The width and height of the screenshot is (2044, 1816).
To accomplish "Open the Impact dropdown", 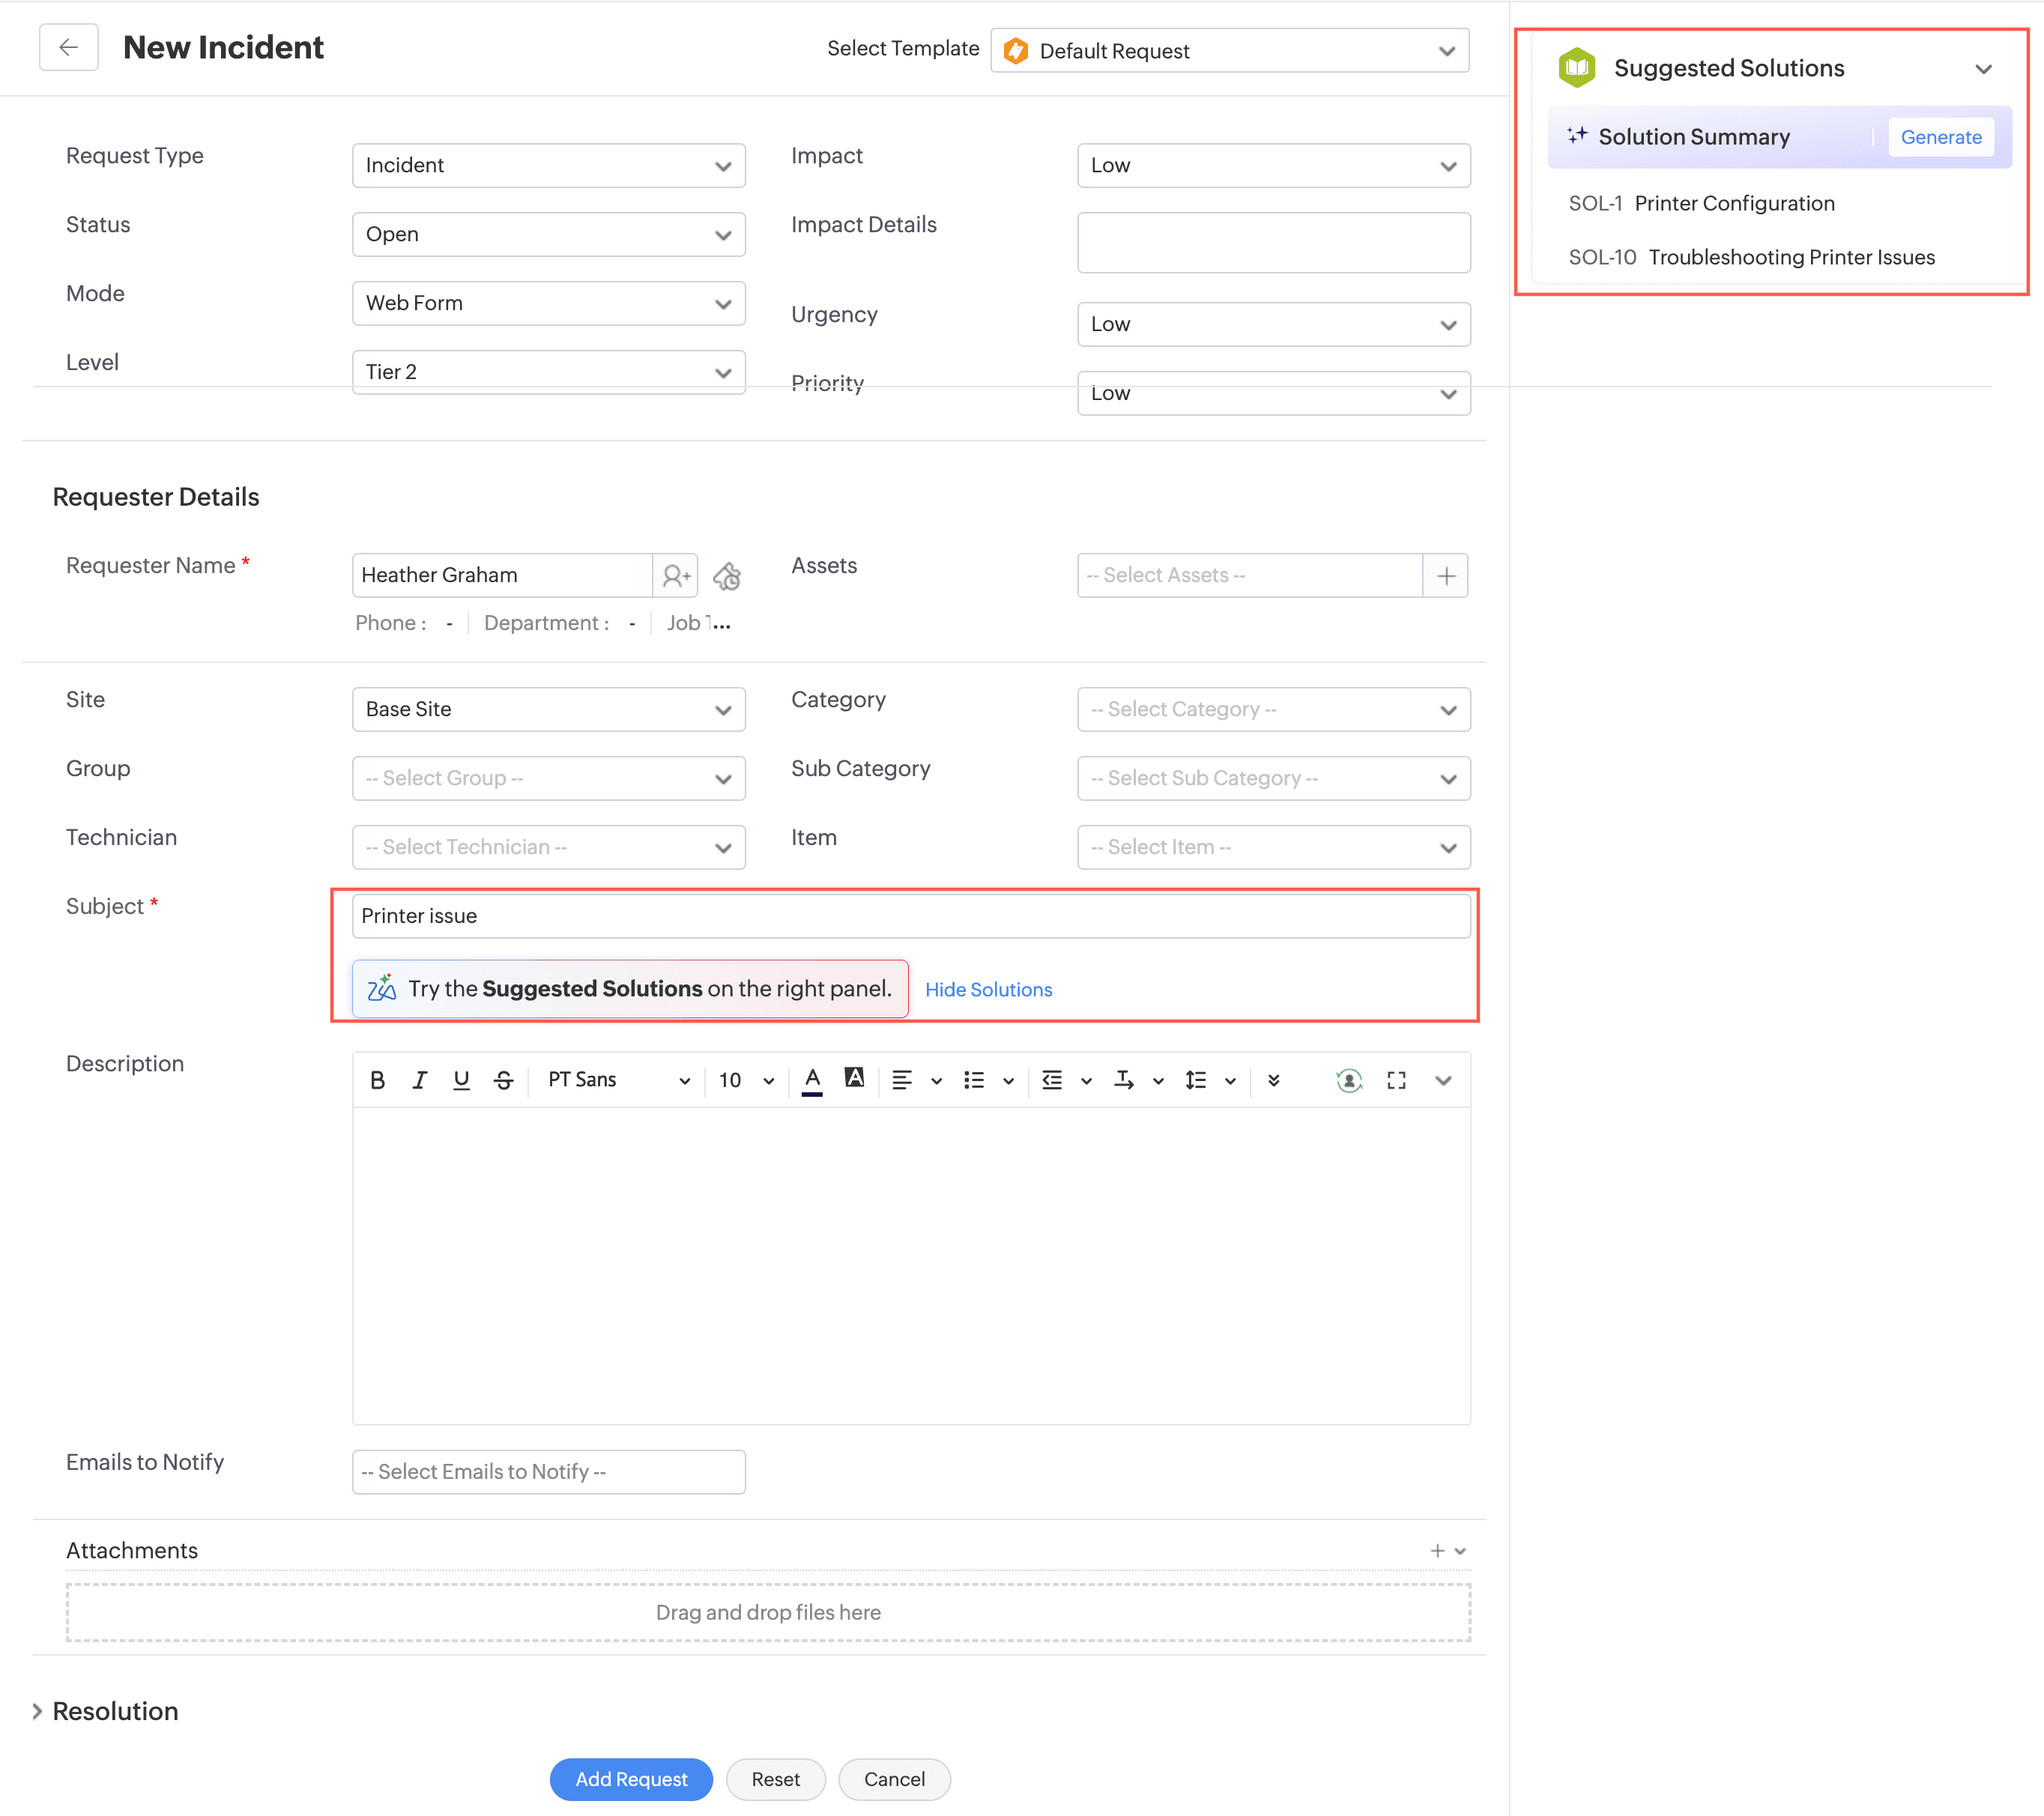I will click(1274, 165).
